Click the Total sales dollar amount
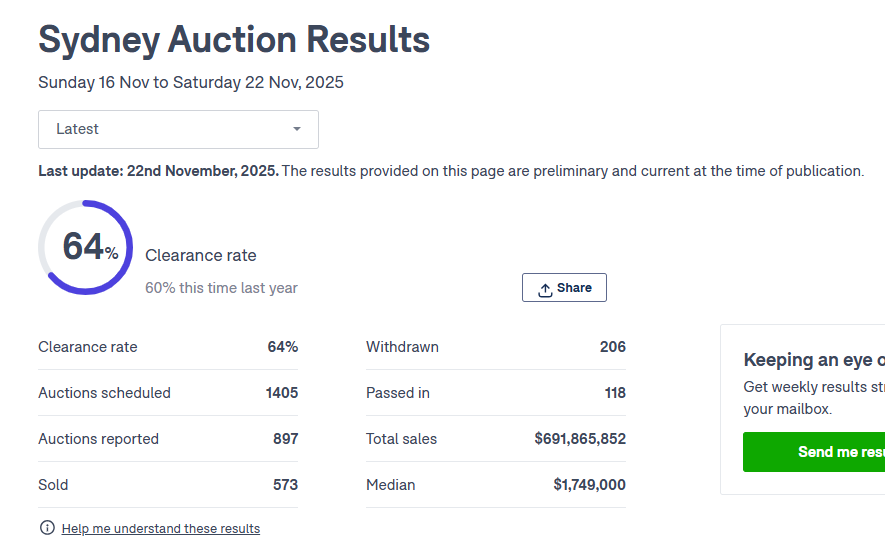The width and height of the screenshot is (885, 560). click(580, 439)
